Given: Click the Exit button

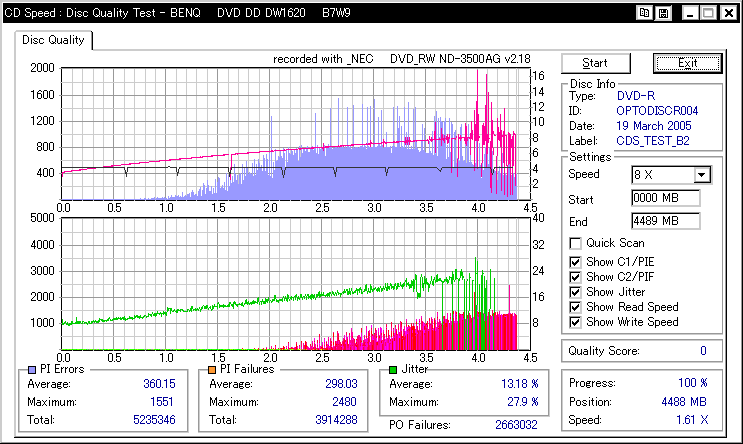Looking at the screenshot, I should [688, 63].
